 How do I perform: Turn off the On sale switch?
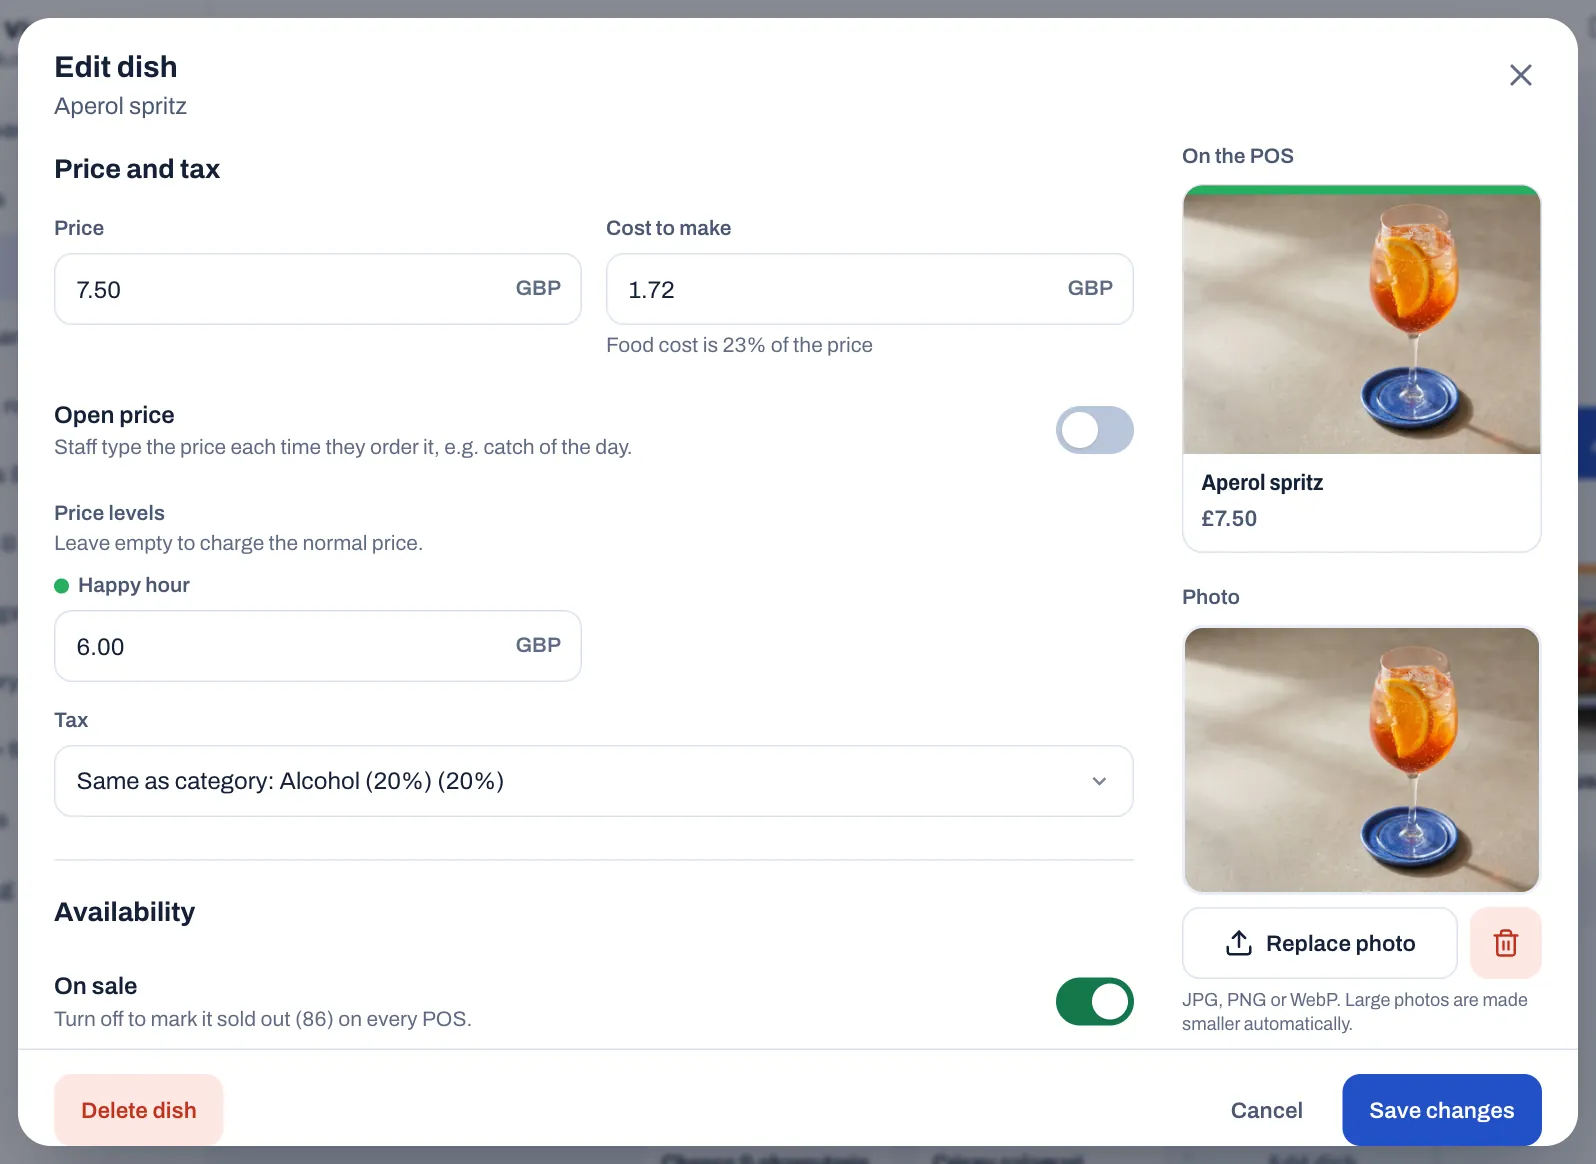tap(1094, 1001)
